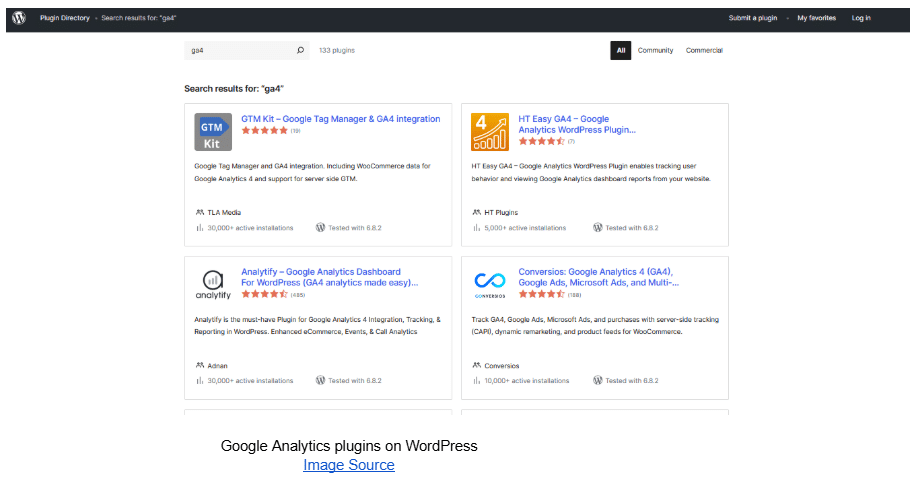Open Submit a plugin
The height and width of the screenshot is (477, 917).
point(753,18)
